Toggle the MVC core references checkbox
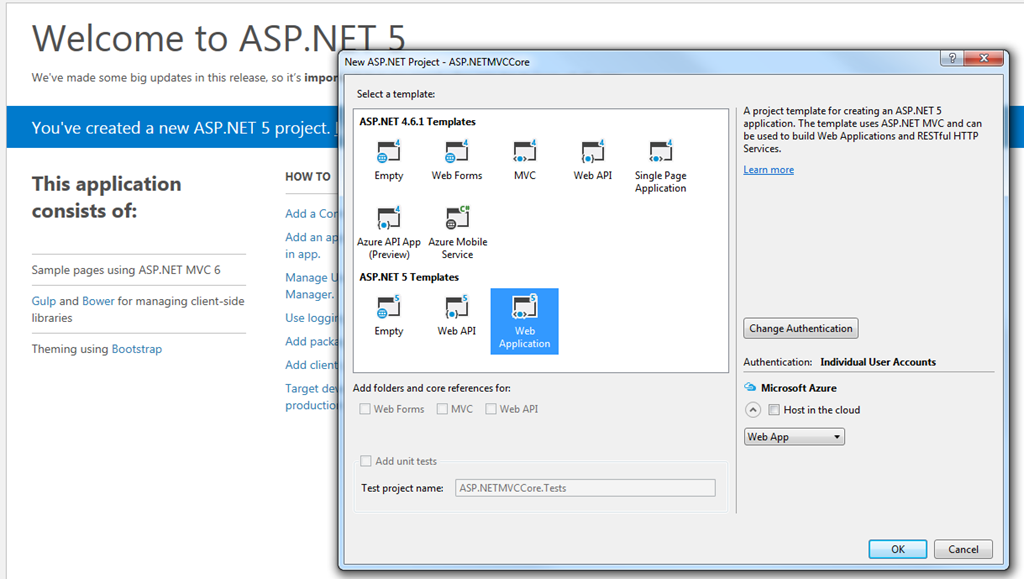 coord(442,409)
